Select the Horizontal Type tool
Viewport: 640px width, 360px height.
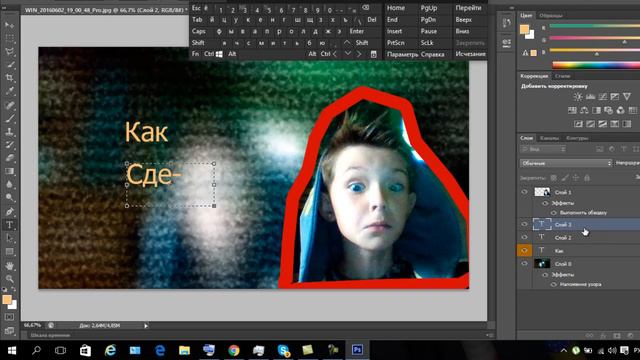tap(9, 224)
